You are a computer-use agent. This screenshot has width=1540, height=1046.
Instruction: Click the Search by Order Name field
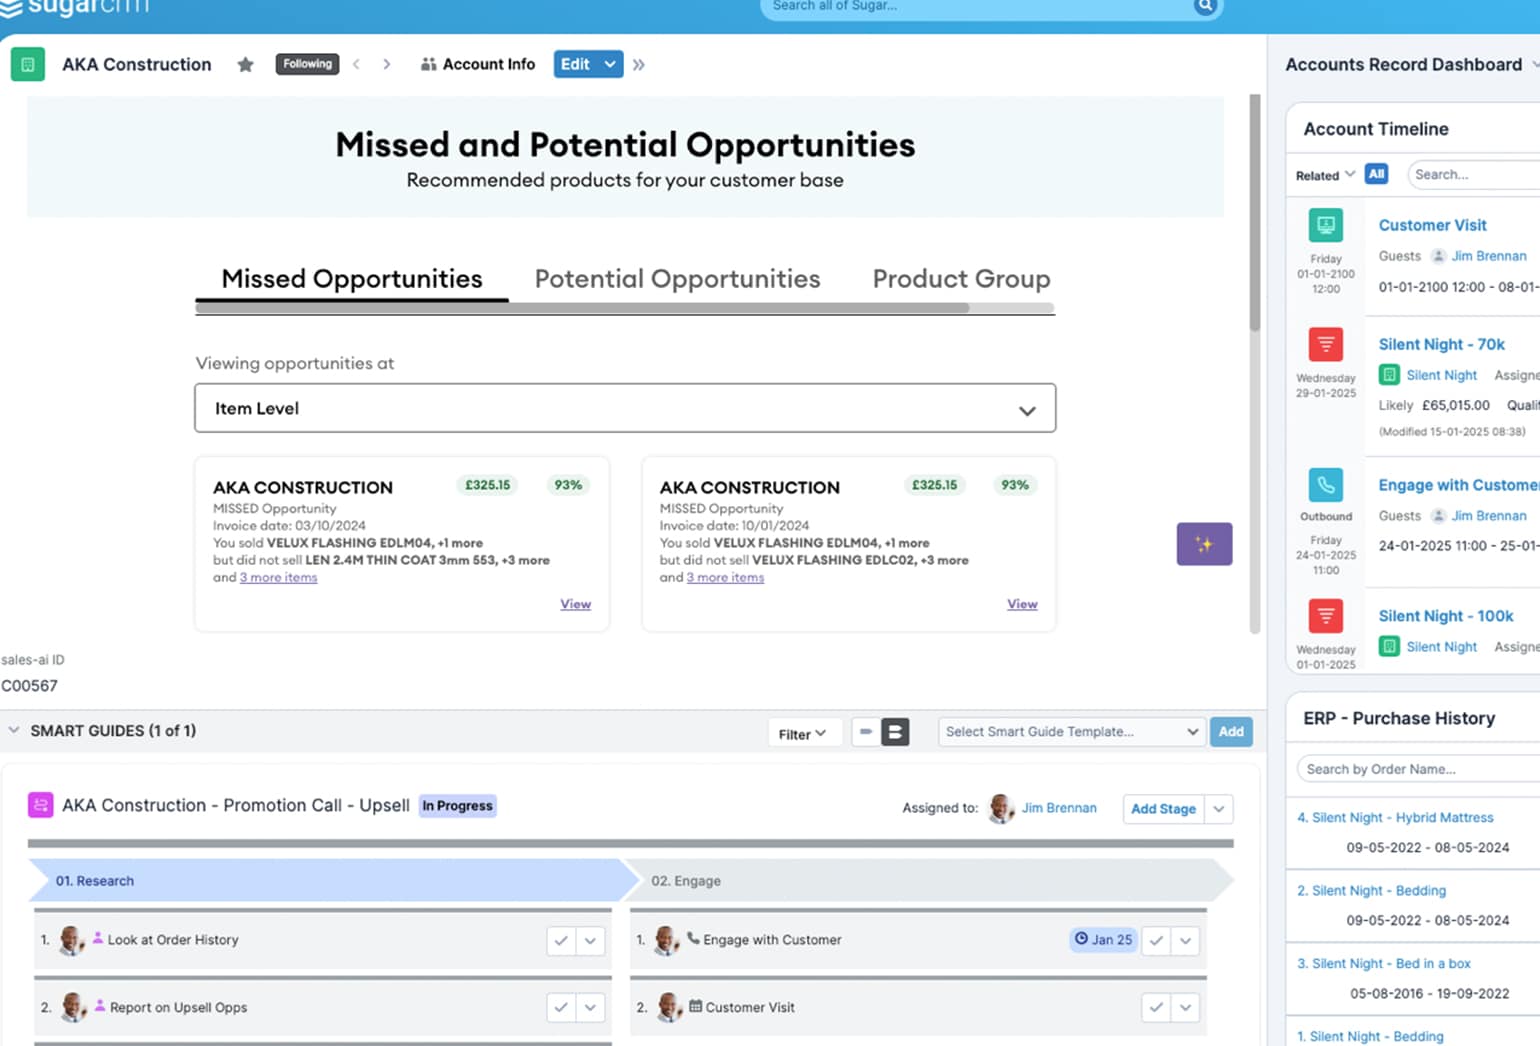click(x=1418, y=769)
